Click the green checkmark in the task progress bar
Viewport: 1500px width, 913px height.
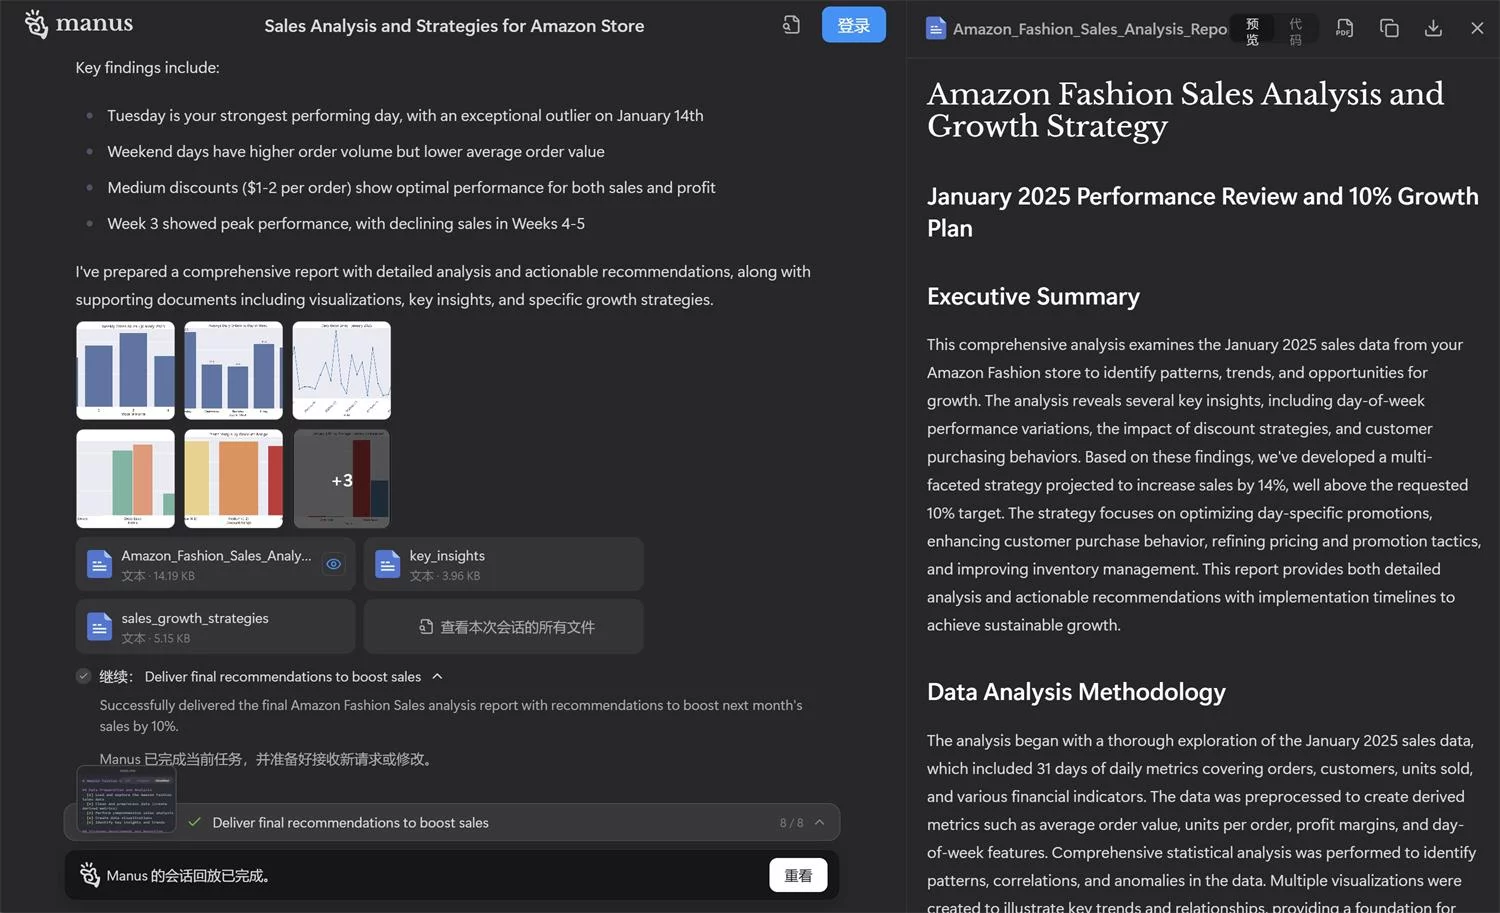click(194, 823)
